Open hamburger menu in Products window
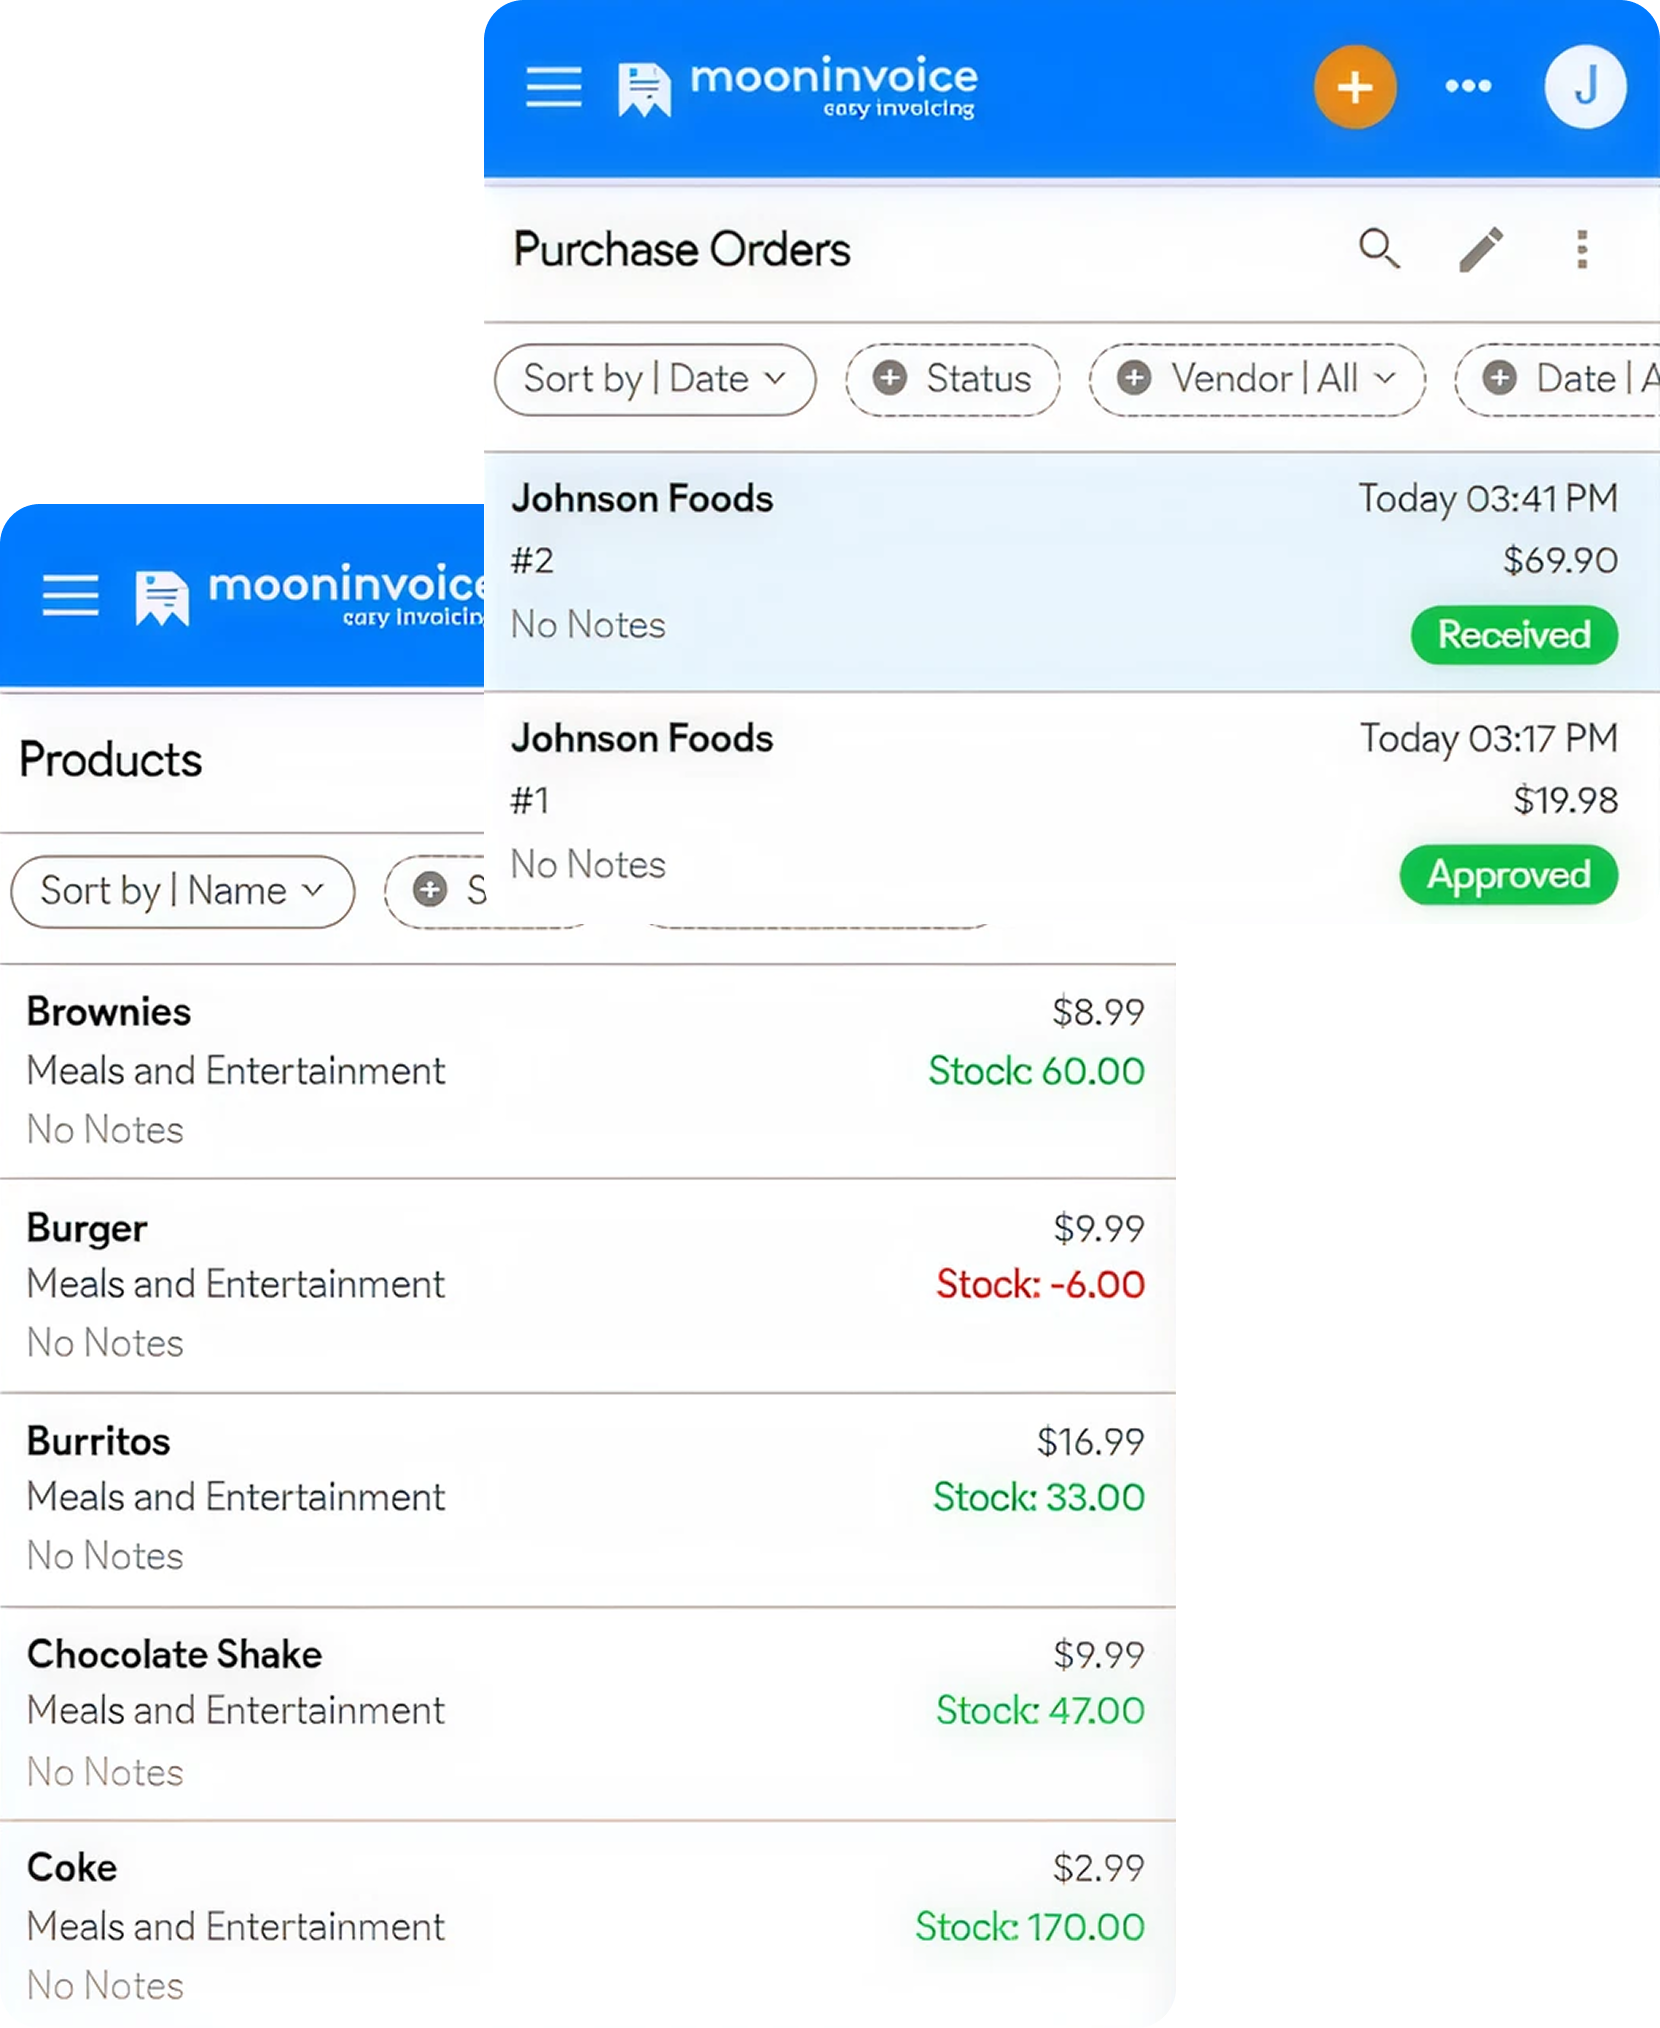This screenshot has width=1660, height=2028. pos(71,596)
